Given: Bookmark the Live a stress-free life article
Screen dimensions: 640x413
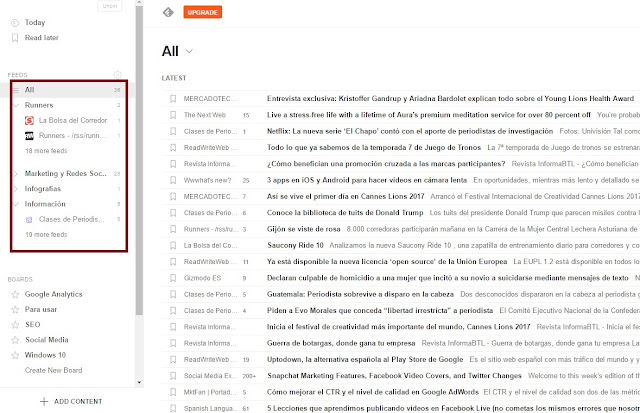Looking at the screenshot, I should (173, 115).
